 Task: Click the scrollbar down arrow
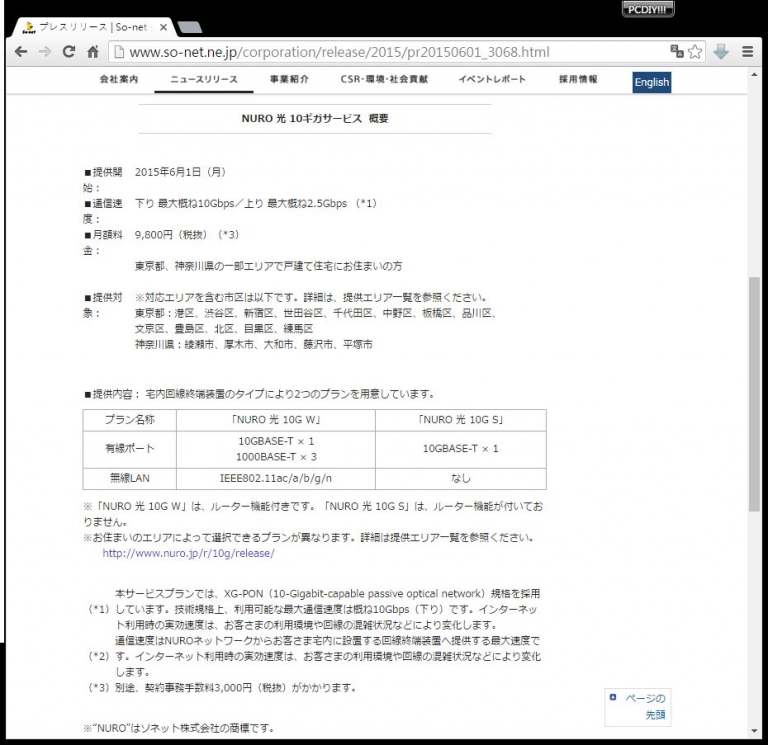point(754,731)
